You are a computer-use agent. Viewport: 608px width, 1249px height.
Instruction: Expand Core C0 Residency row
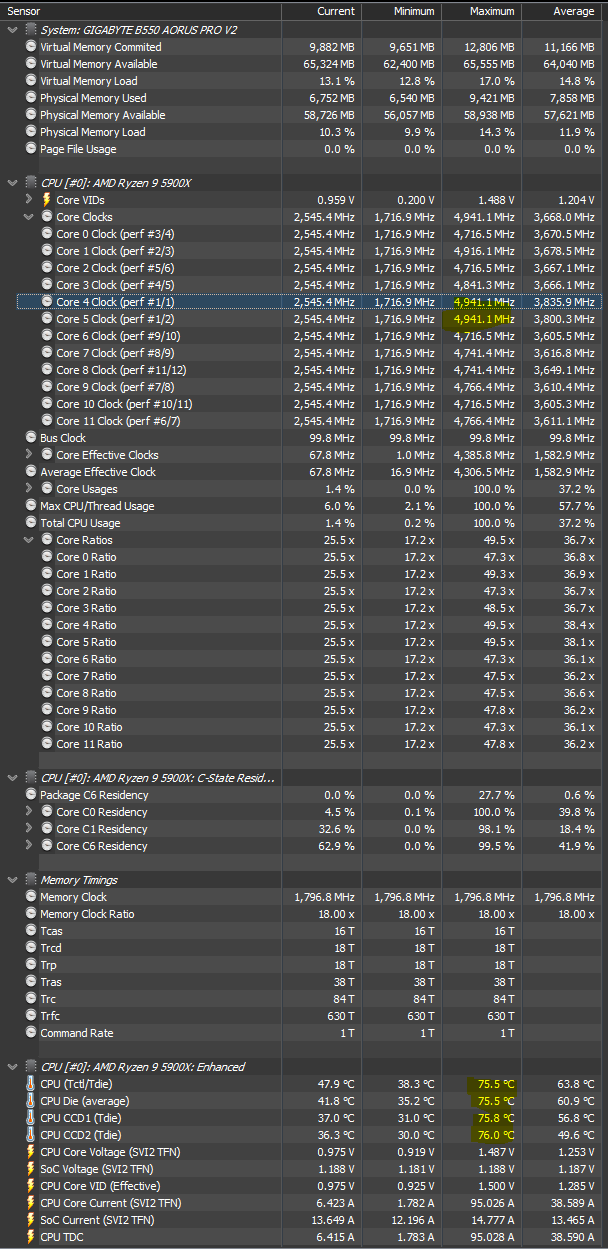29,812
